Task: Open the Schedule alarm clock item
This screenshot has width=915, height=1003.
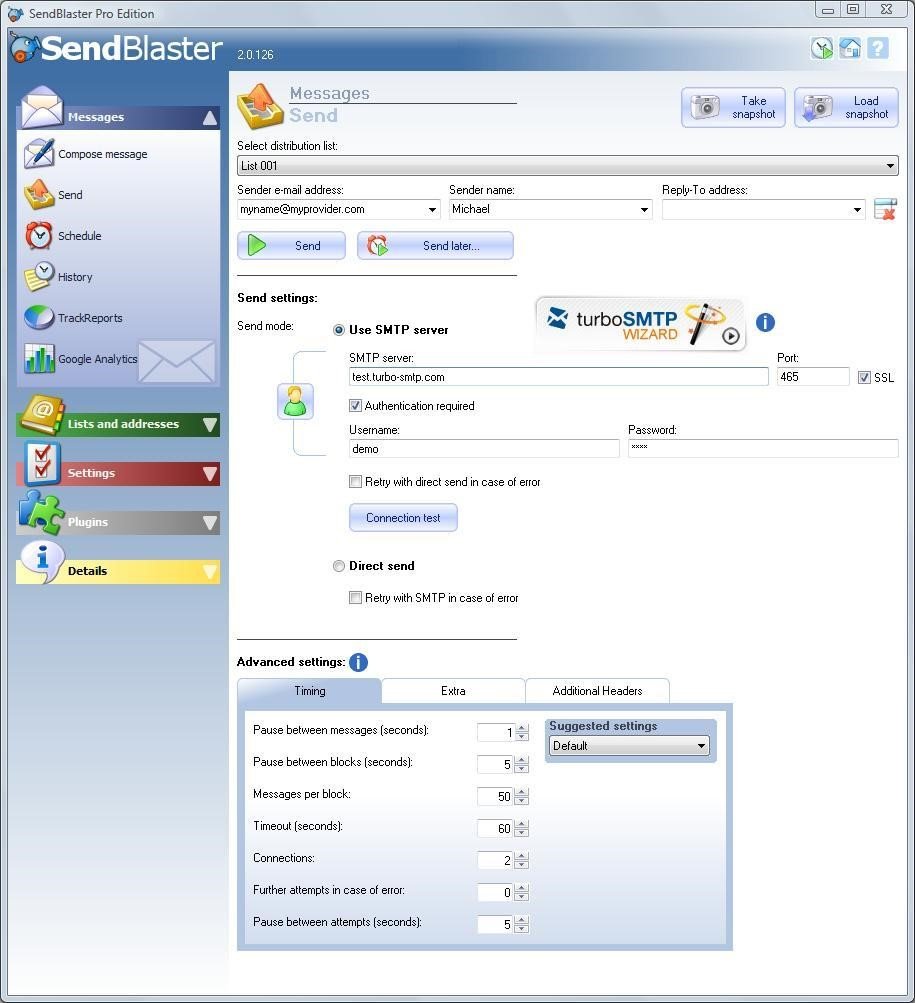Action: (63, 236)
